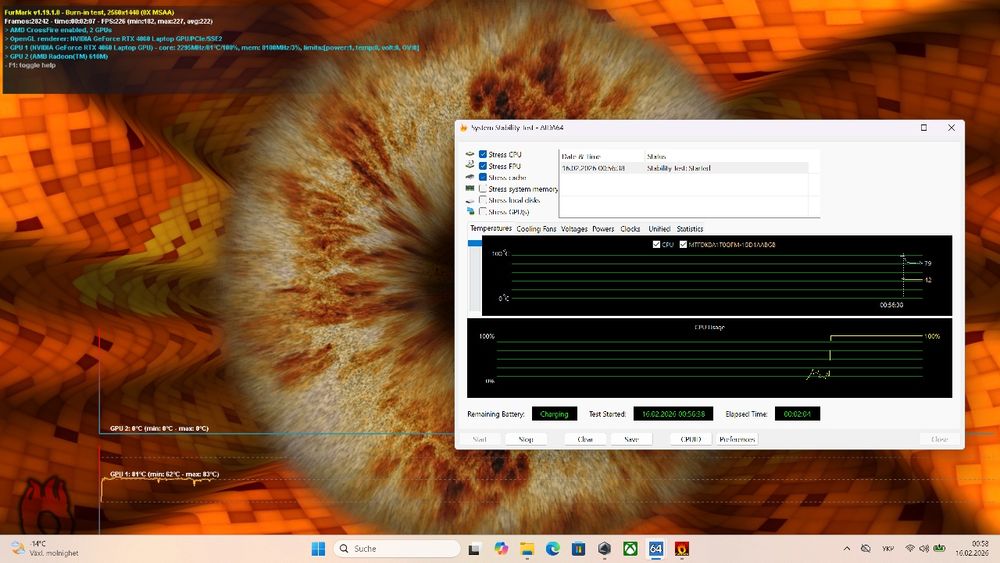Open the Microsoft Store taskbar icon
The image size is (1000, 563).
579,549
